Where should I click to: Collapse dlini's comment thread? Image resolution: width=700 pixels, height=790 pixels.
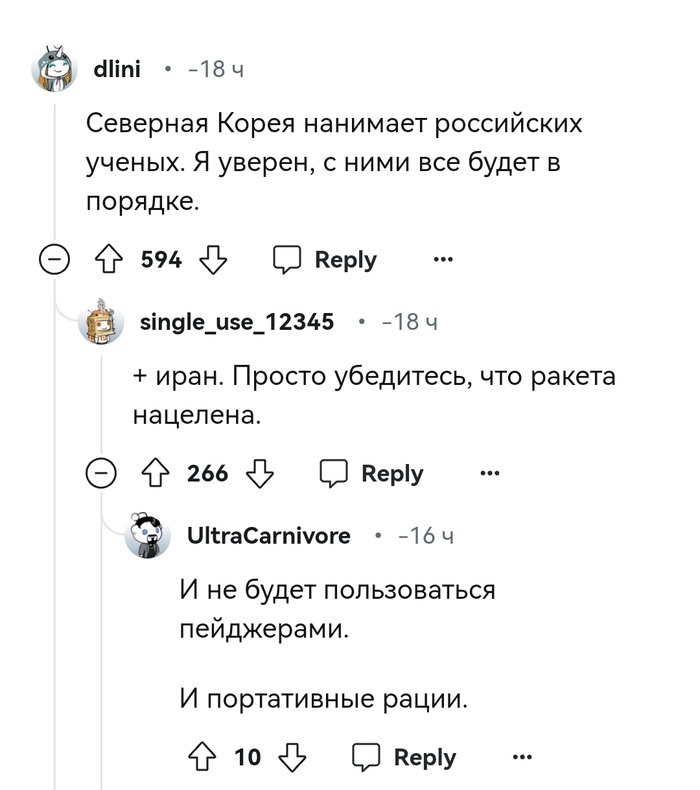coord(54,260)
